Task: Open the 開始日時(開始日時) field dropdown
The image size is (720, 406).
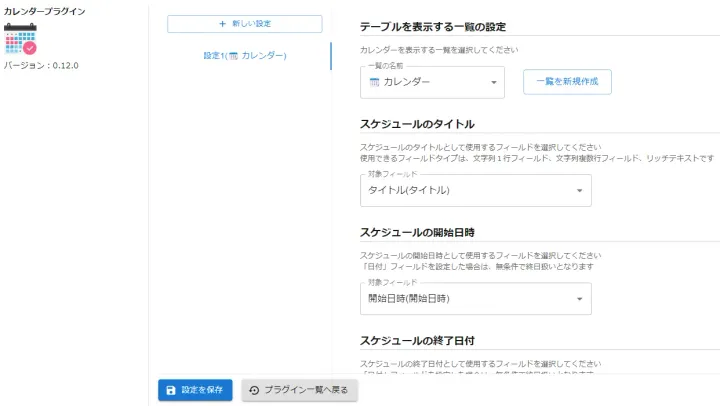Action: coord(476,299)
